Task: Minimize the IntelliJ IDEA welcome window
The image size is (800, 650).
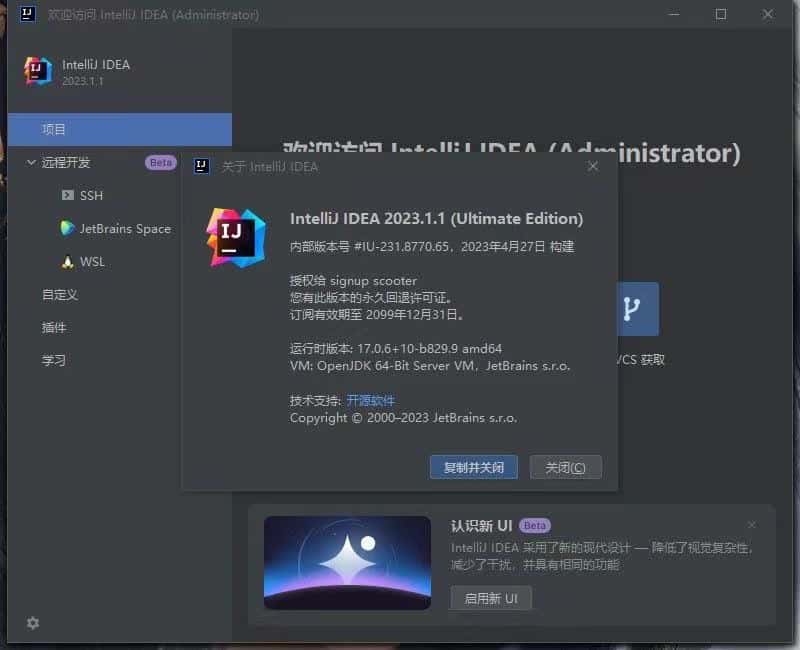Action: [674, 14]
